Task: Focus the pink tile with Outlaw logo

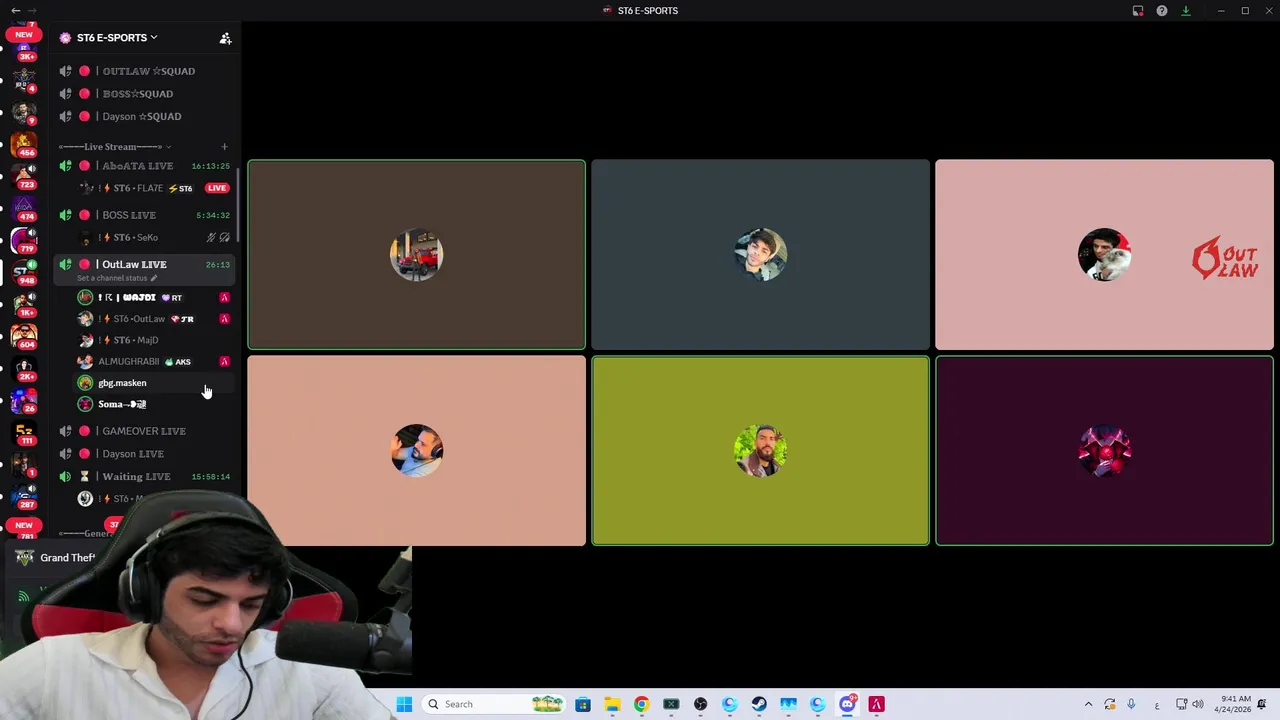Action: pos(1104,255)
